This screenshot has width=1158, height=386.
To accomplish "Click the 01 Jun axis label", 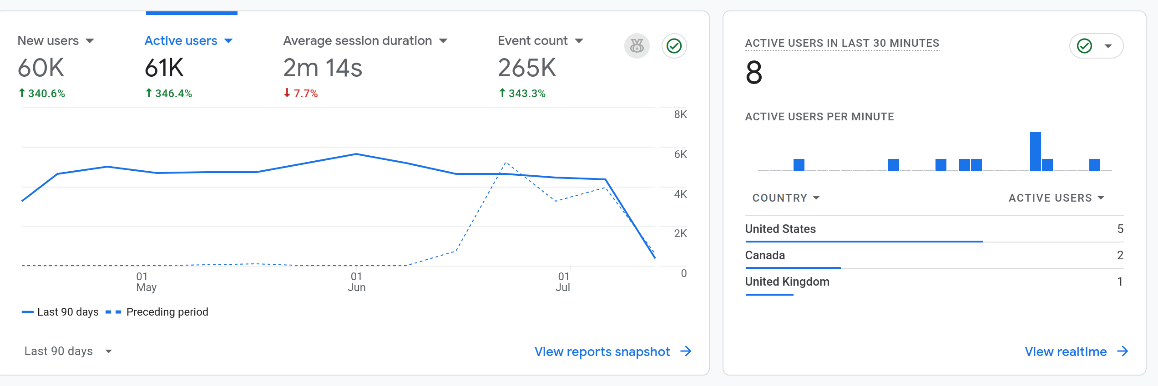I will point(356,281).
